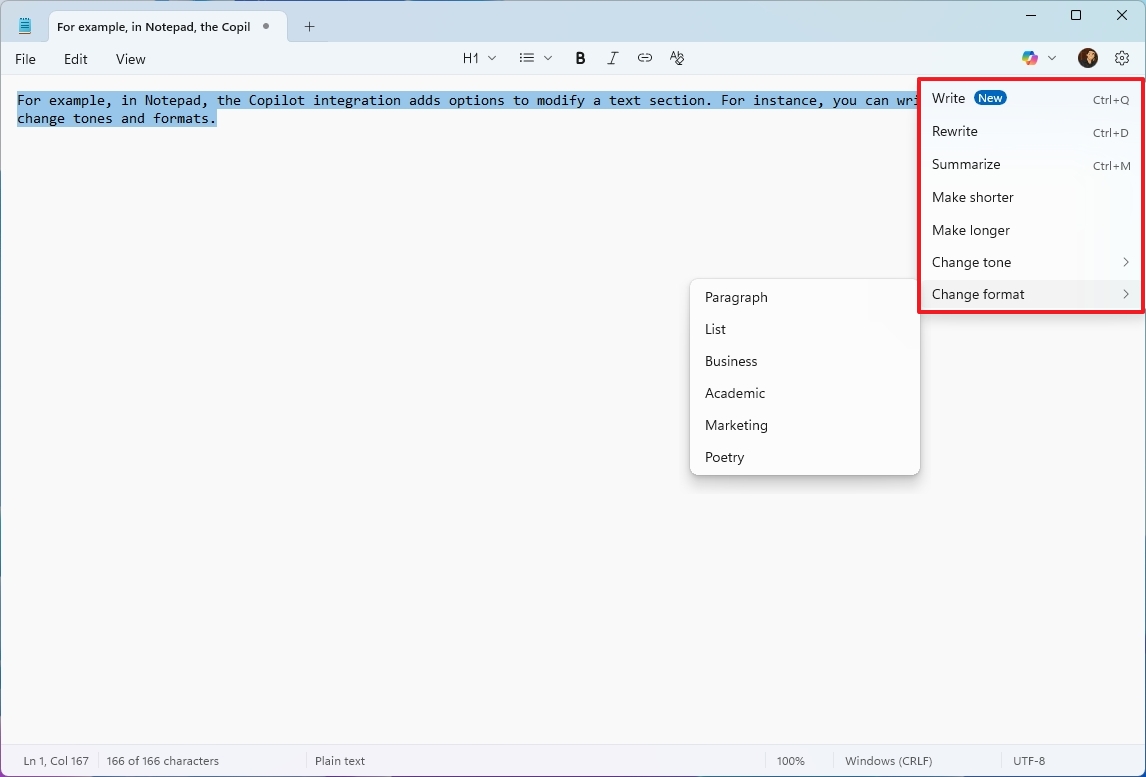Click the Notepad app icon in the titlebar
Screen dimensions: 1146x777
coord(25,26)
